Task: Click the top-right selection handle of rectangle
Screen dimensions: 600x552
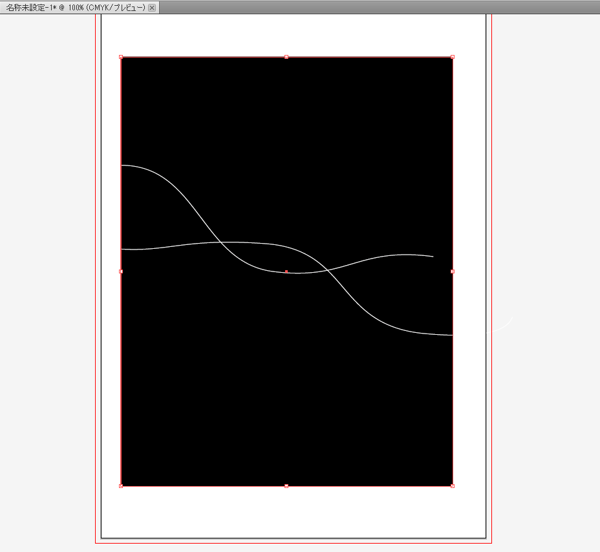Action: point(453,57)
